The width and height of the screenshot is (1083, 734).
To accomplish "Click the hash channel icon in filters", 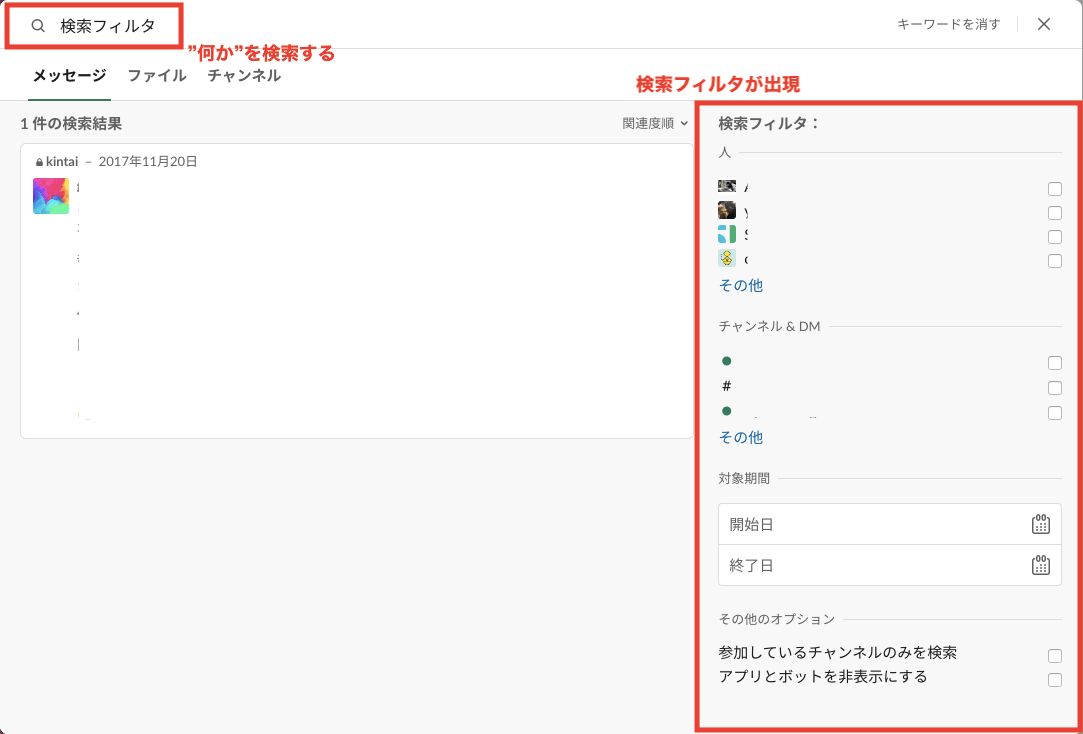I will click(727, 386).
